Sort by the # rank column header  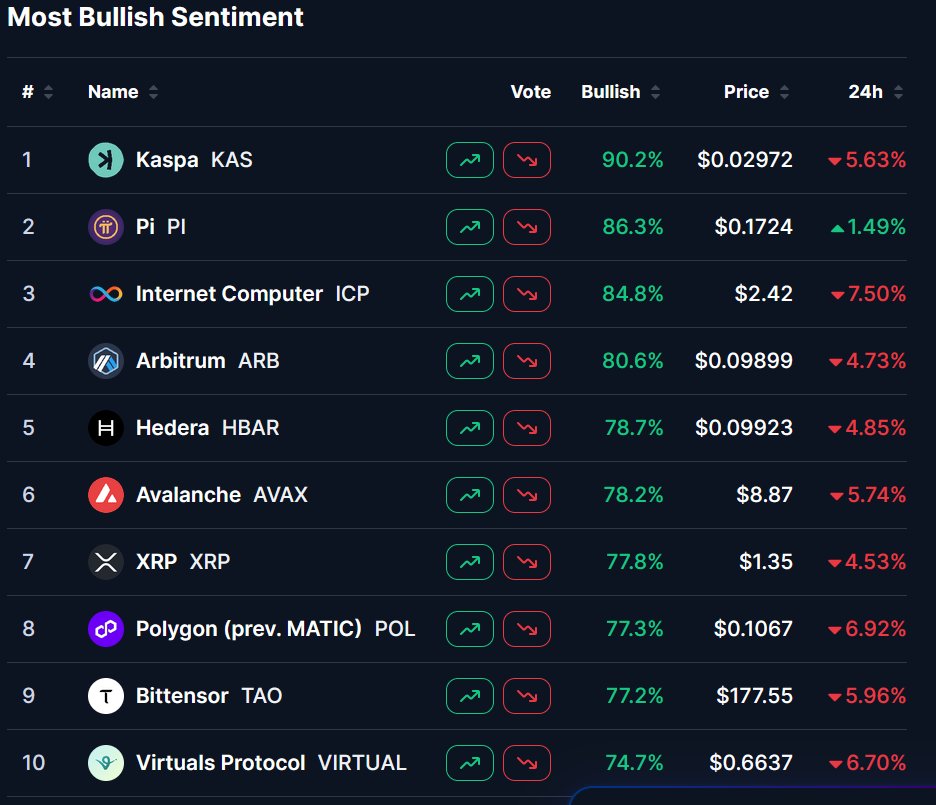coord(37,92)
